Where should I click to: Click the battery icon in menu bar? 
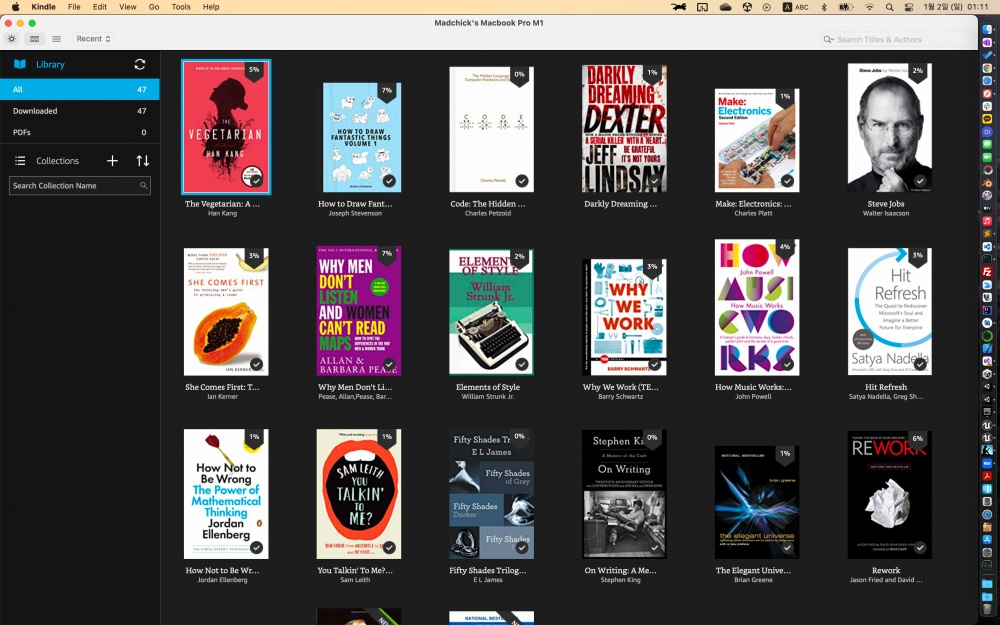coord(846,7)
